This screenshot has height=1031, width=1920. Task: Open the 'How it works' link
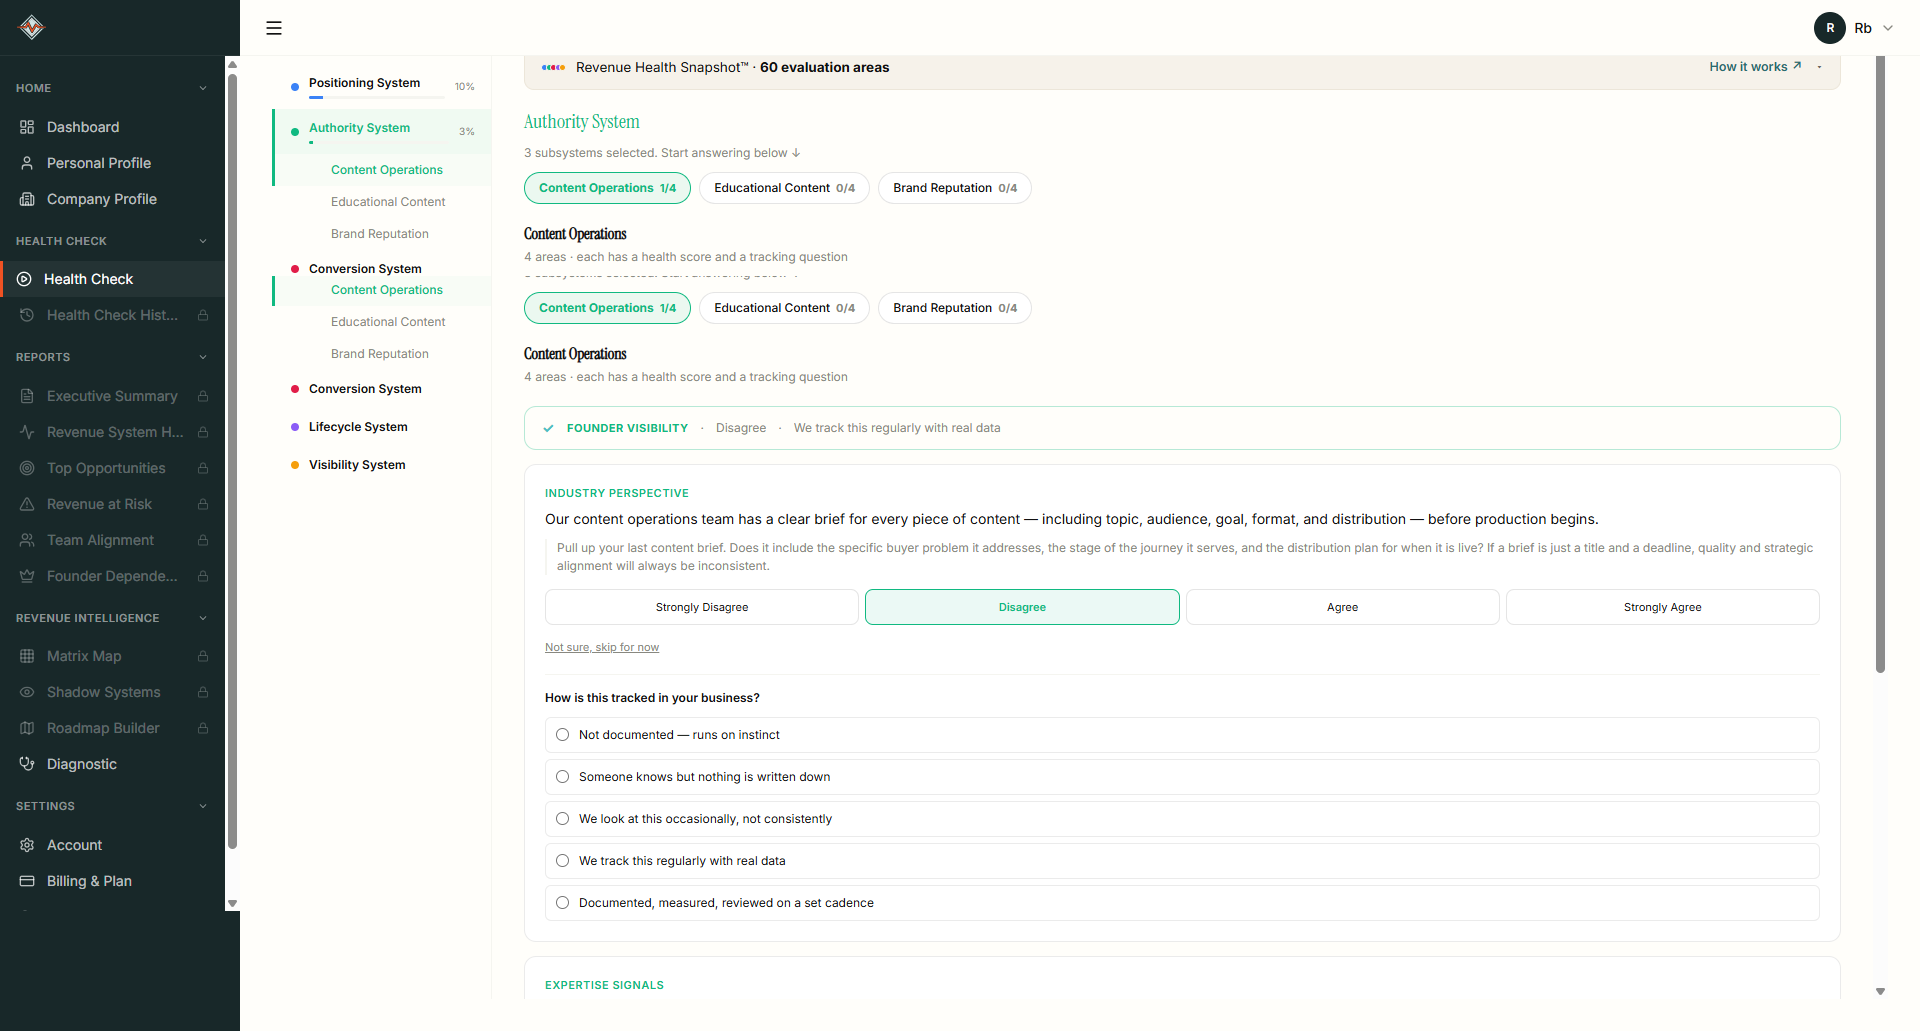pos(1755,67)
